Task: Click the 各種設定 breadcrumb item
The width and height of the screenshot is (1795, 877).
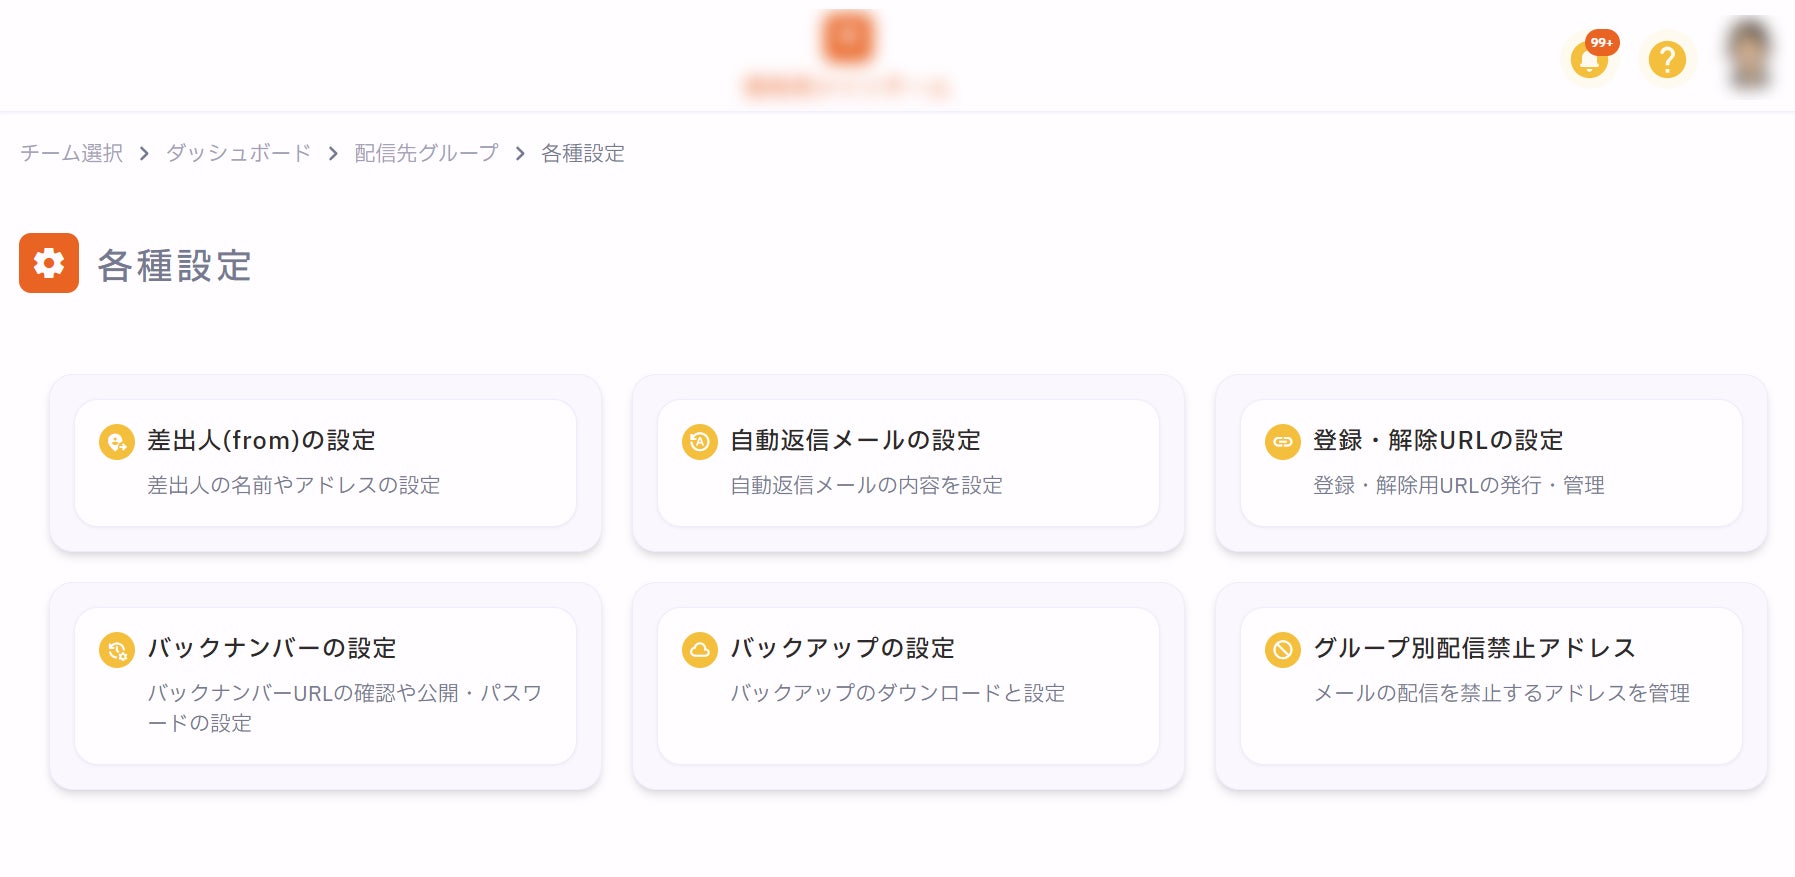Action: click(583, 153)
